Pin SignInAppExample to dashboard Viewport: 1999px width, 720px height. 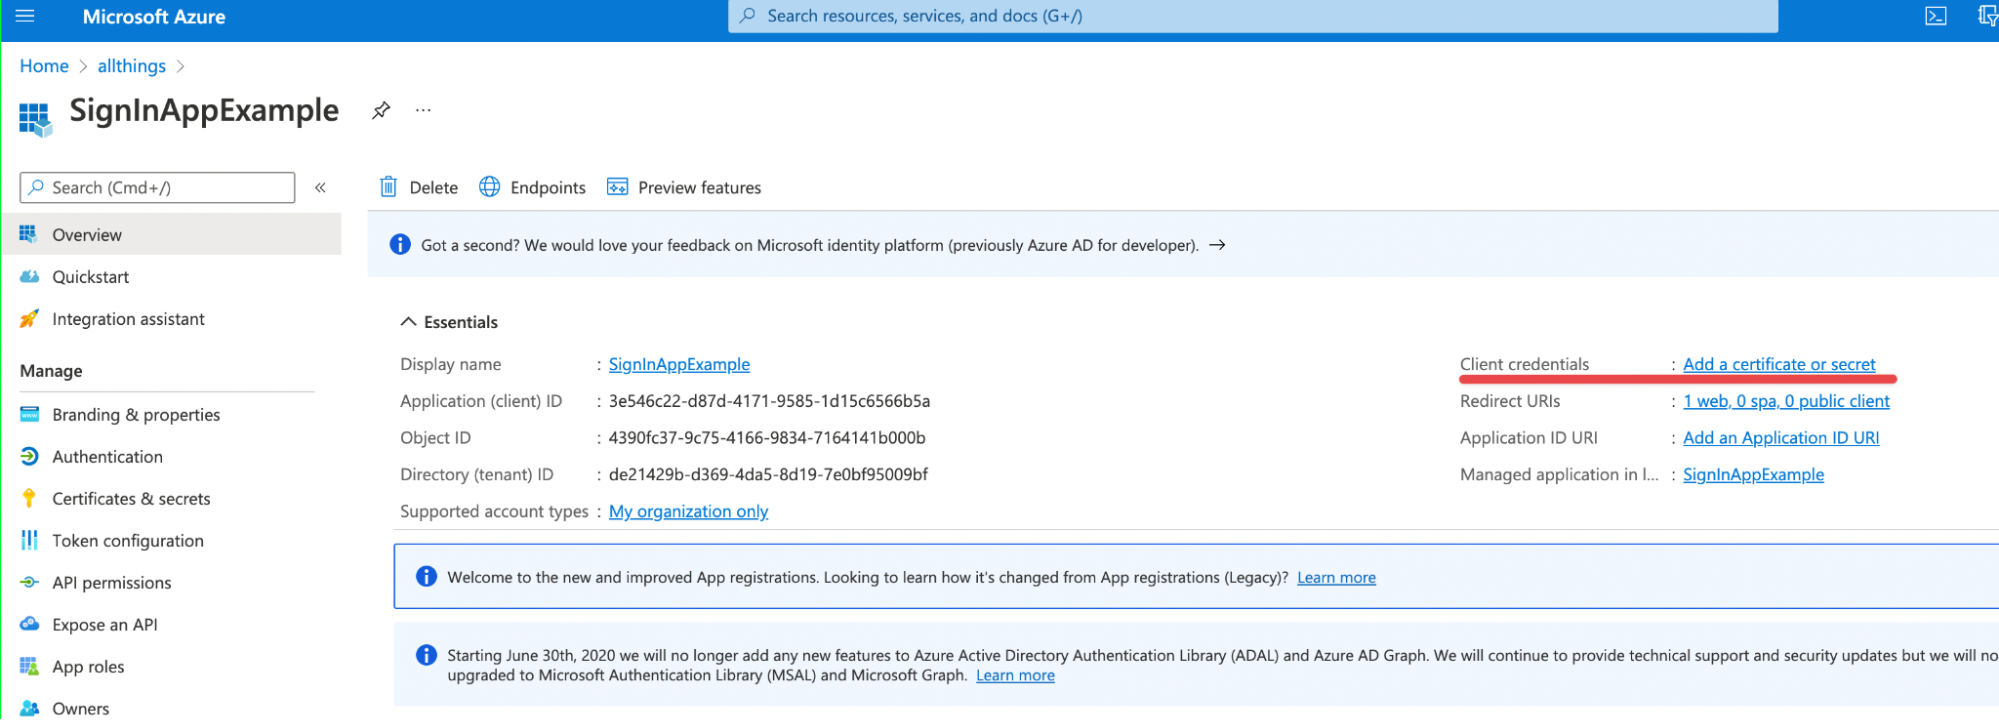381,111
